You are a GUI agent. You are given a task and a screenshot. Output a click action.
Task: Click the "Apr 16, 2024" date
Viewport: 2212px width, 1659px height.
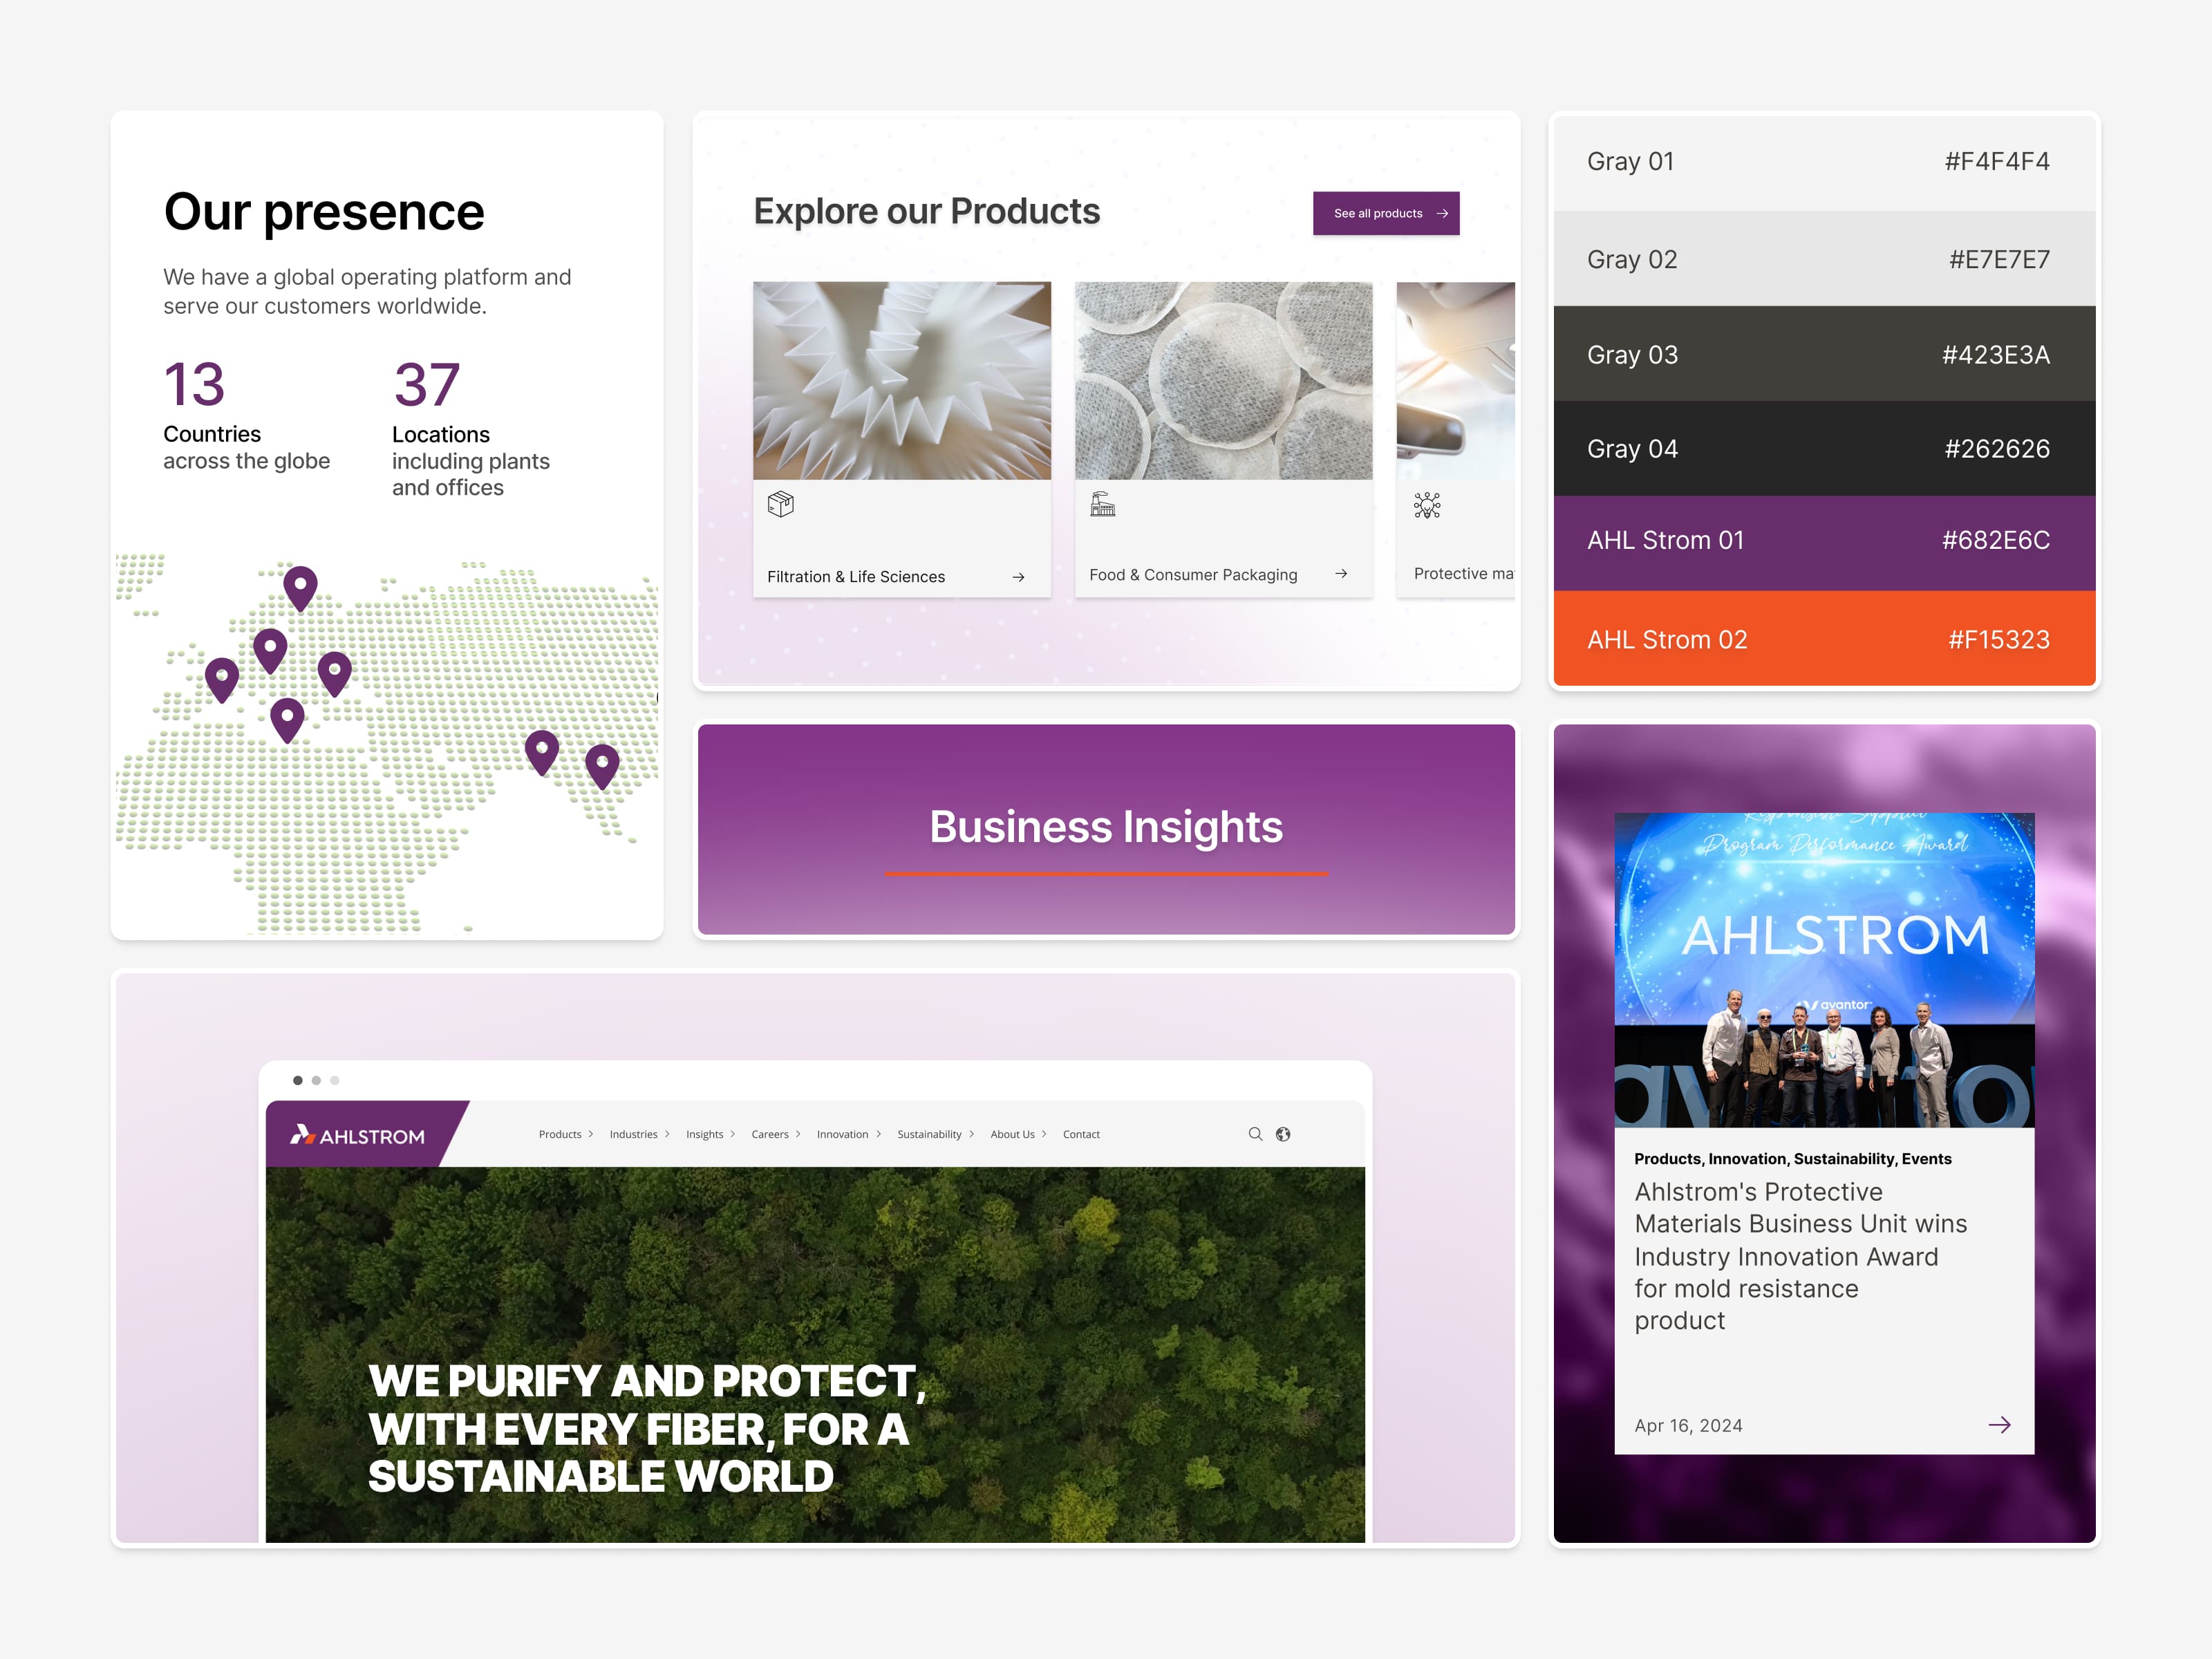coord(1688,1426)
